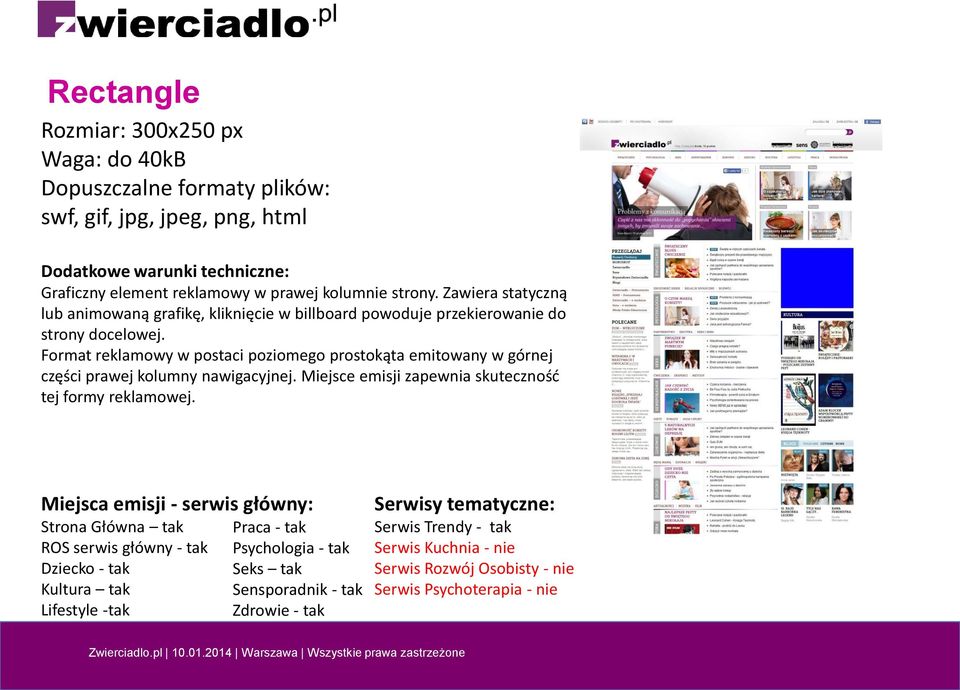The image size is (960, 690).
Task: Click the Beatles cover in the Kultura section
Action: pos(798,336)
